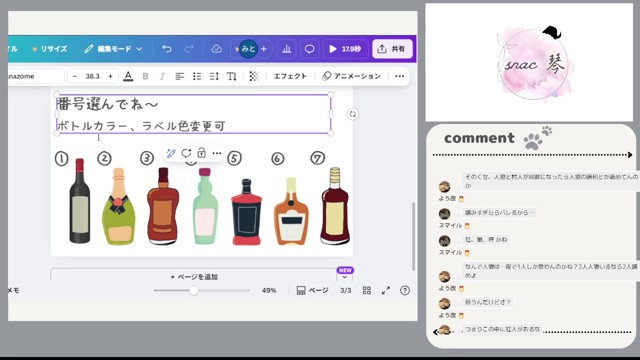Open line spacing settings
Screen dimensions: 640x360
pyautogui.click(x=214, y=76)
